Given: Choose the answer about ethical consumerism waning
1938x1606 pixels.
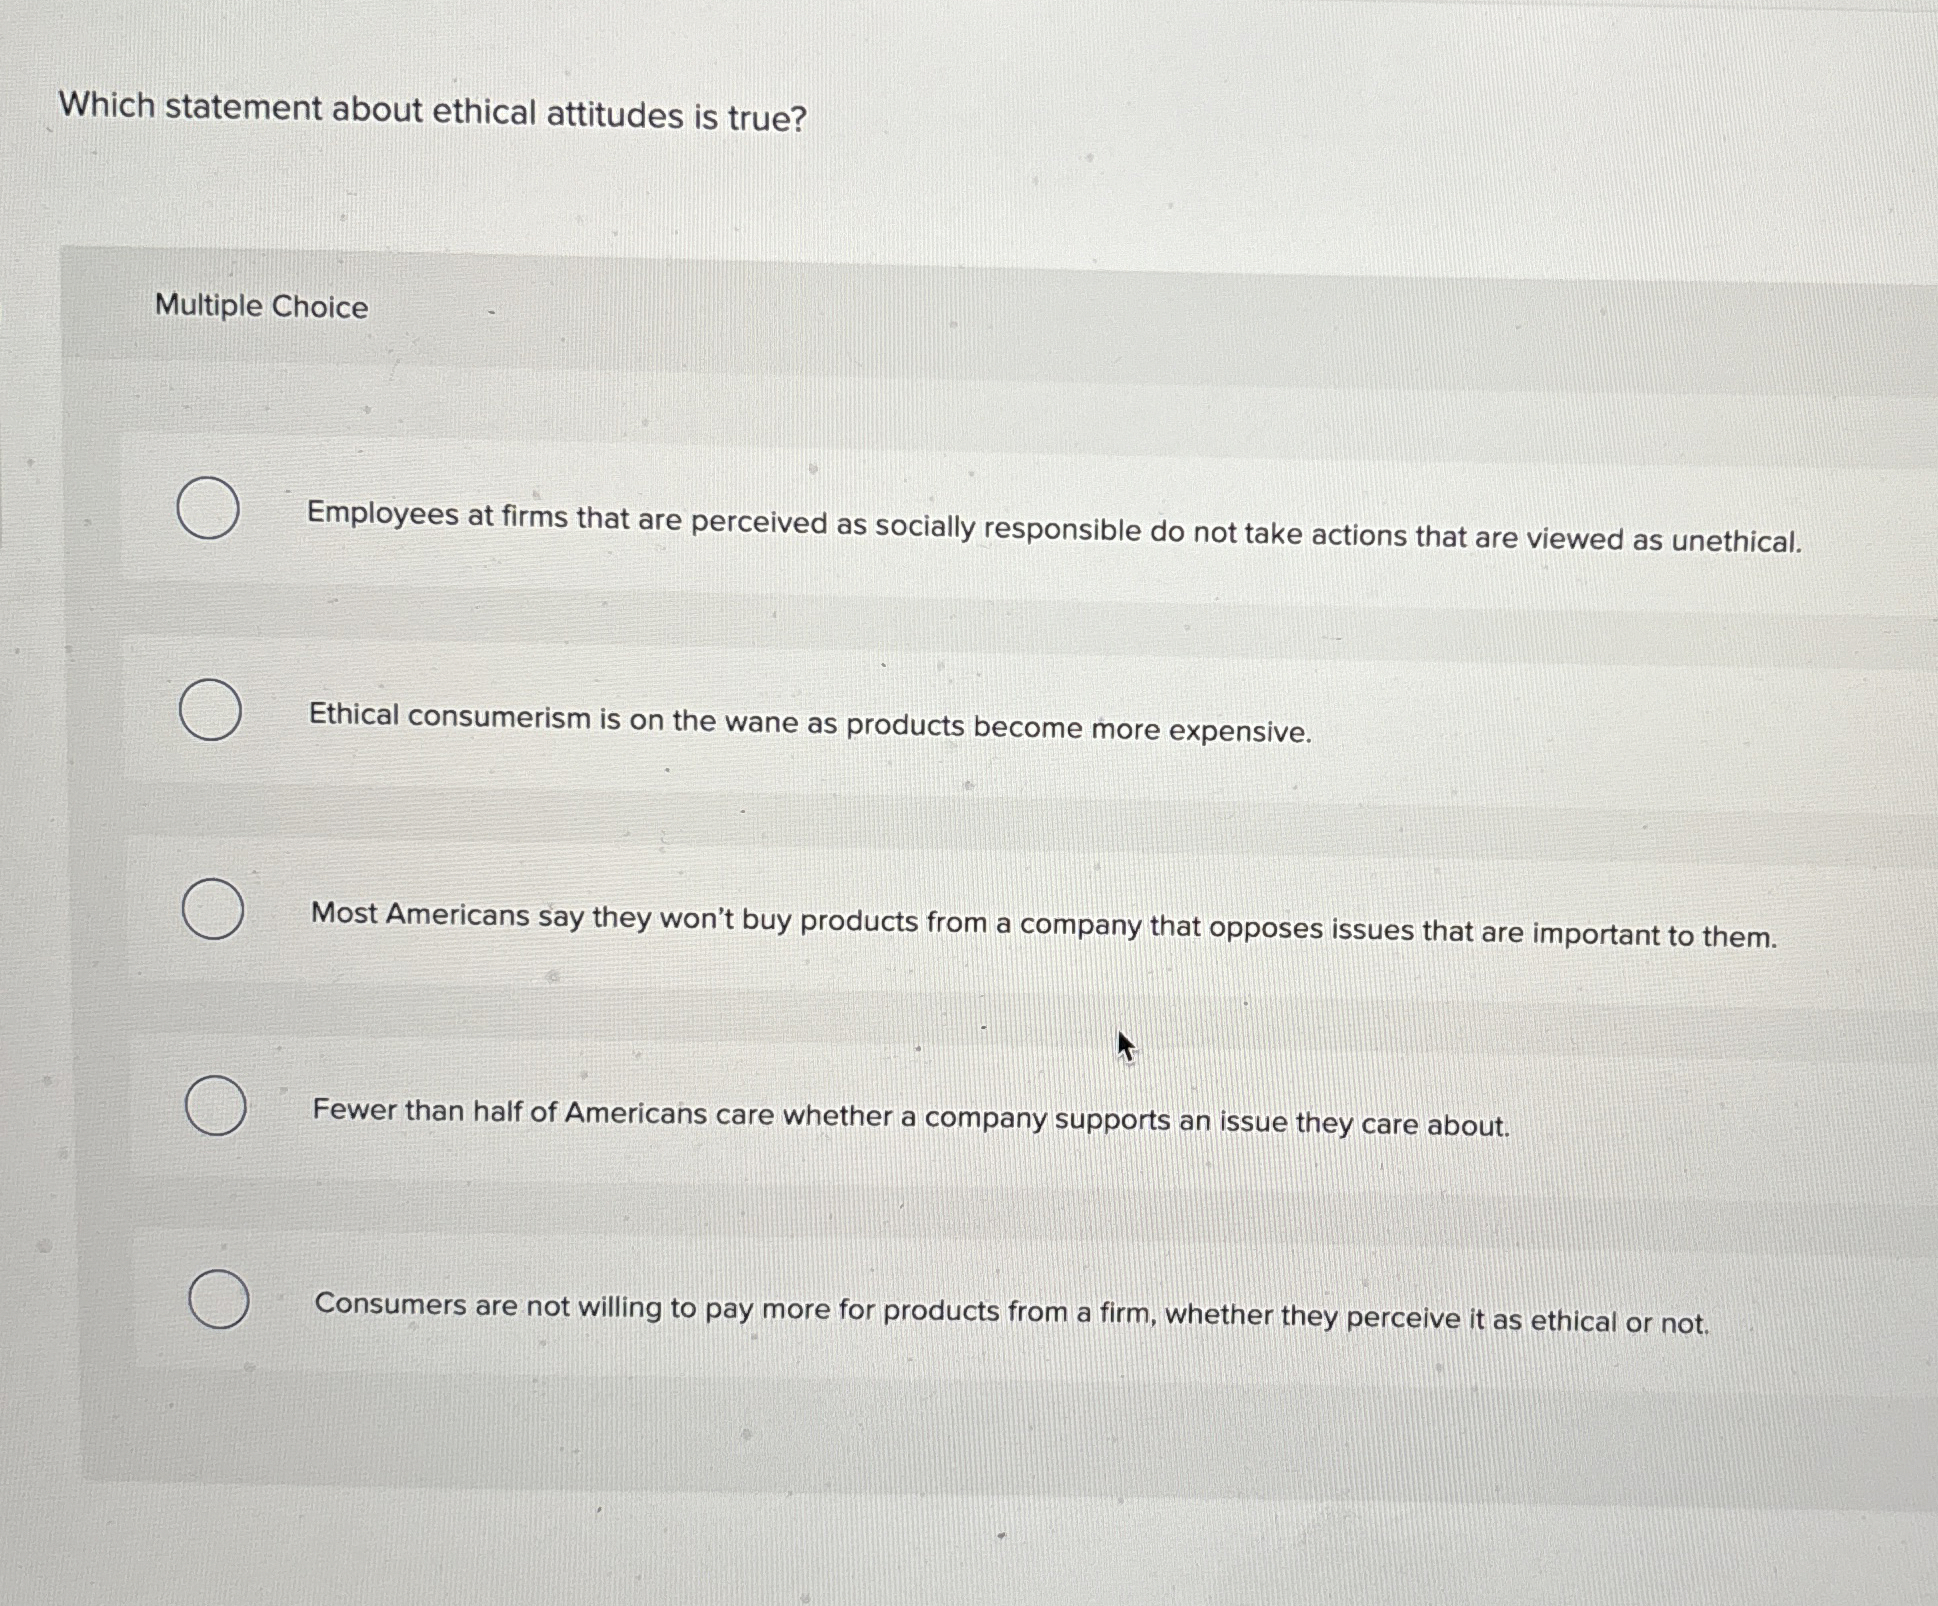Looking at the screenshot, I should 810,722.
